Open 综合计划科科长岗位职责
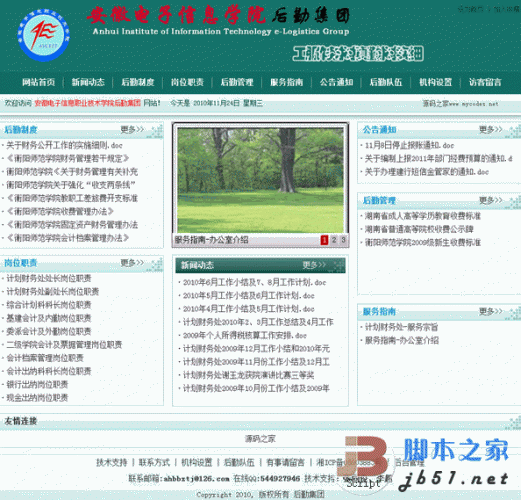This screenshot has width=521, height=500. pos(49,305)
